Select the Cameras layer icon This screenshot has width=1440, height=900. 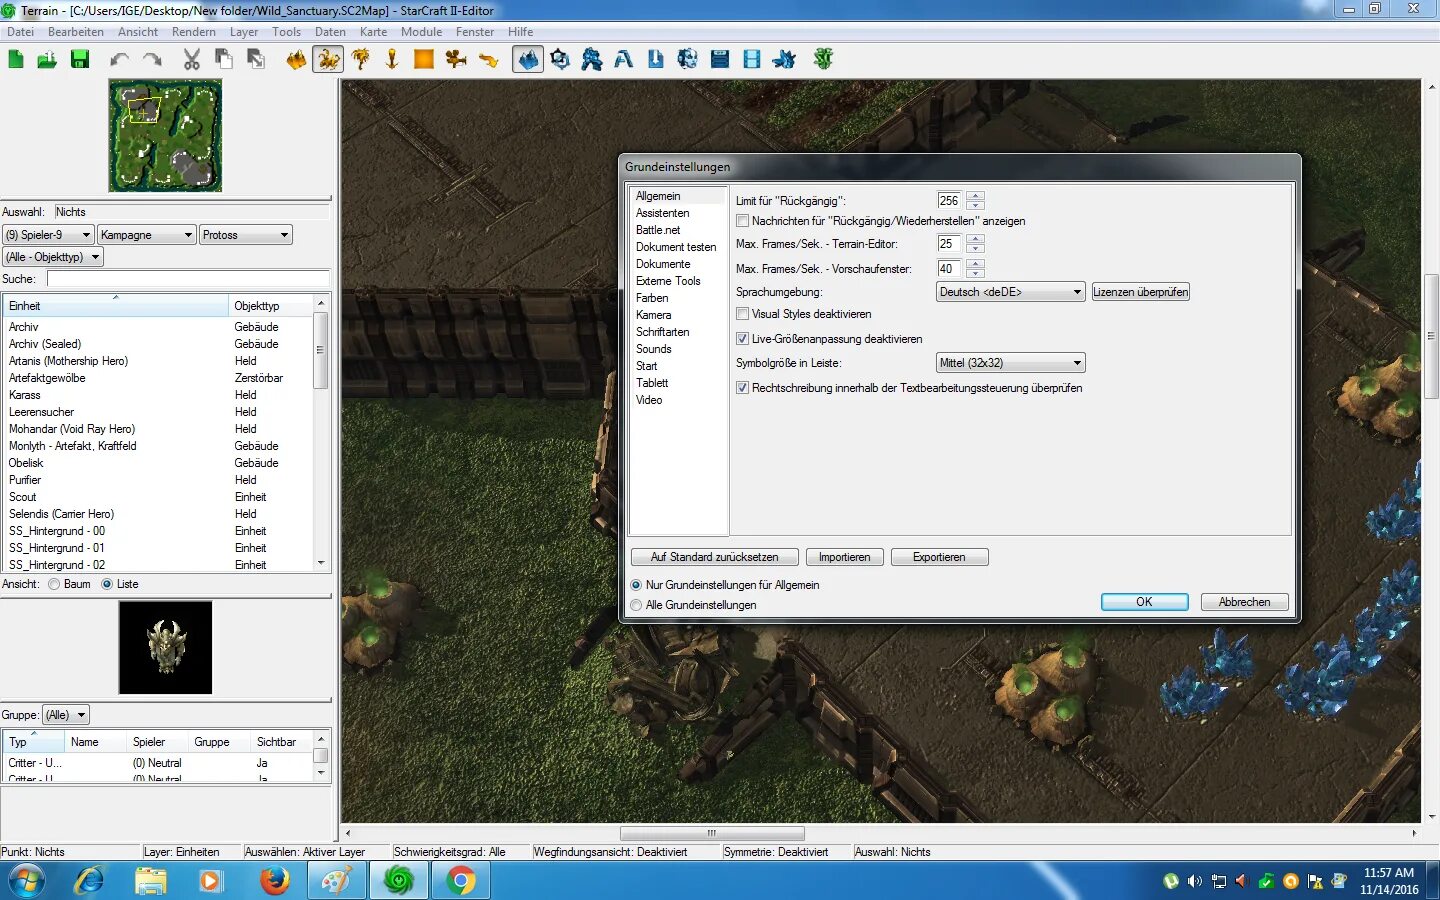[x=456, y=60]
